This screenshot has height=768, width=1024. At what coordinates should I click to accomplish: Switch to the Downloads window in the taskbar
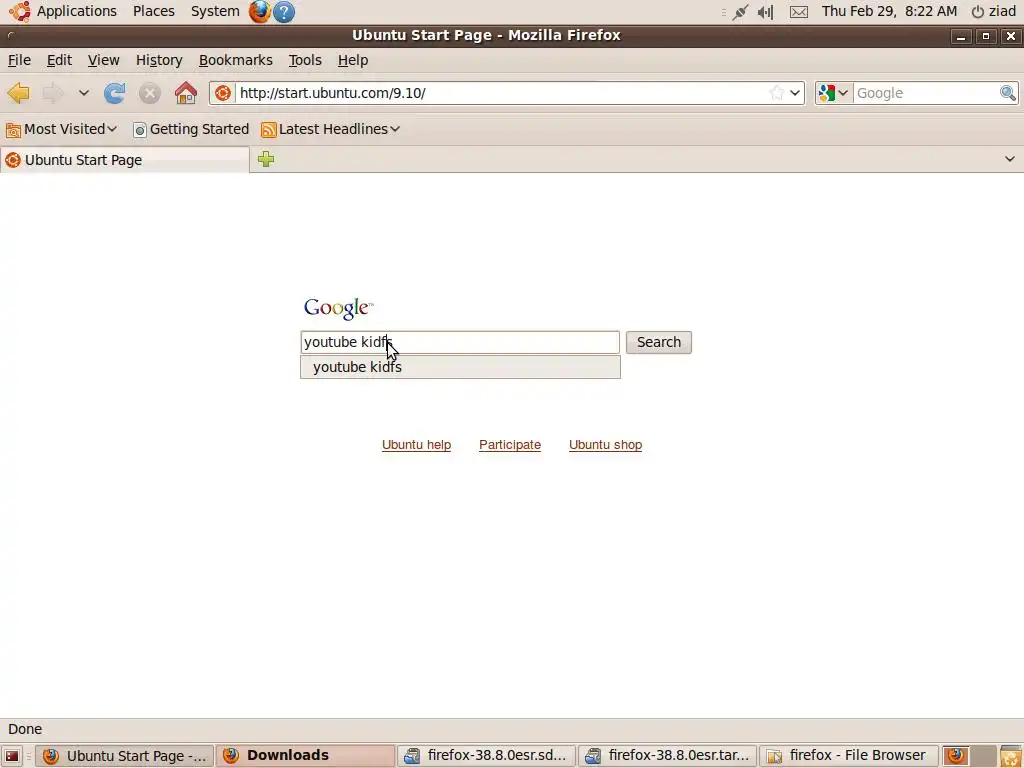click(x=306, y=756)
